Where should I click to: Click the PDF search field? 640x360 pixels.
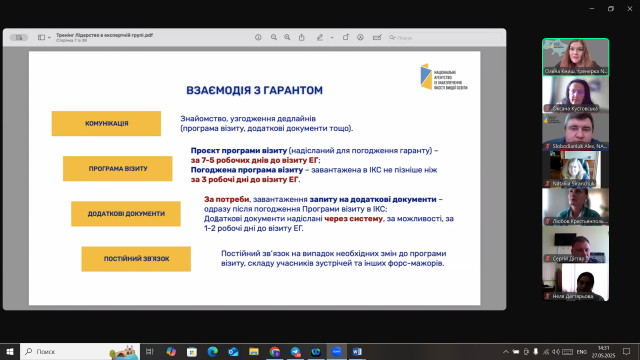445,38
